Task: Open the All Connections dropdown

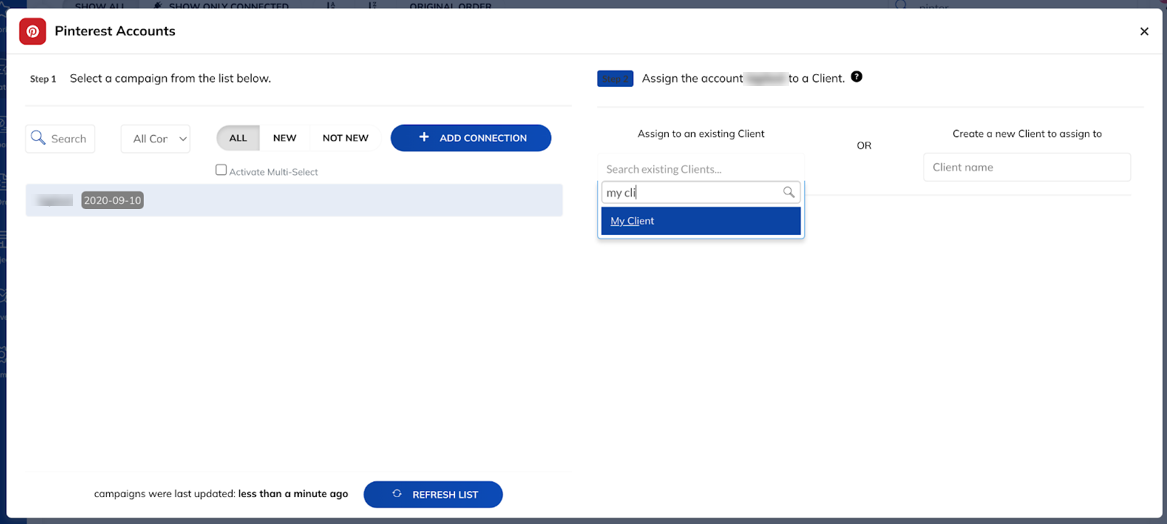Action: click(156, 138)
